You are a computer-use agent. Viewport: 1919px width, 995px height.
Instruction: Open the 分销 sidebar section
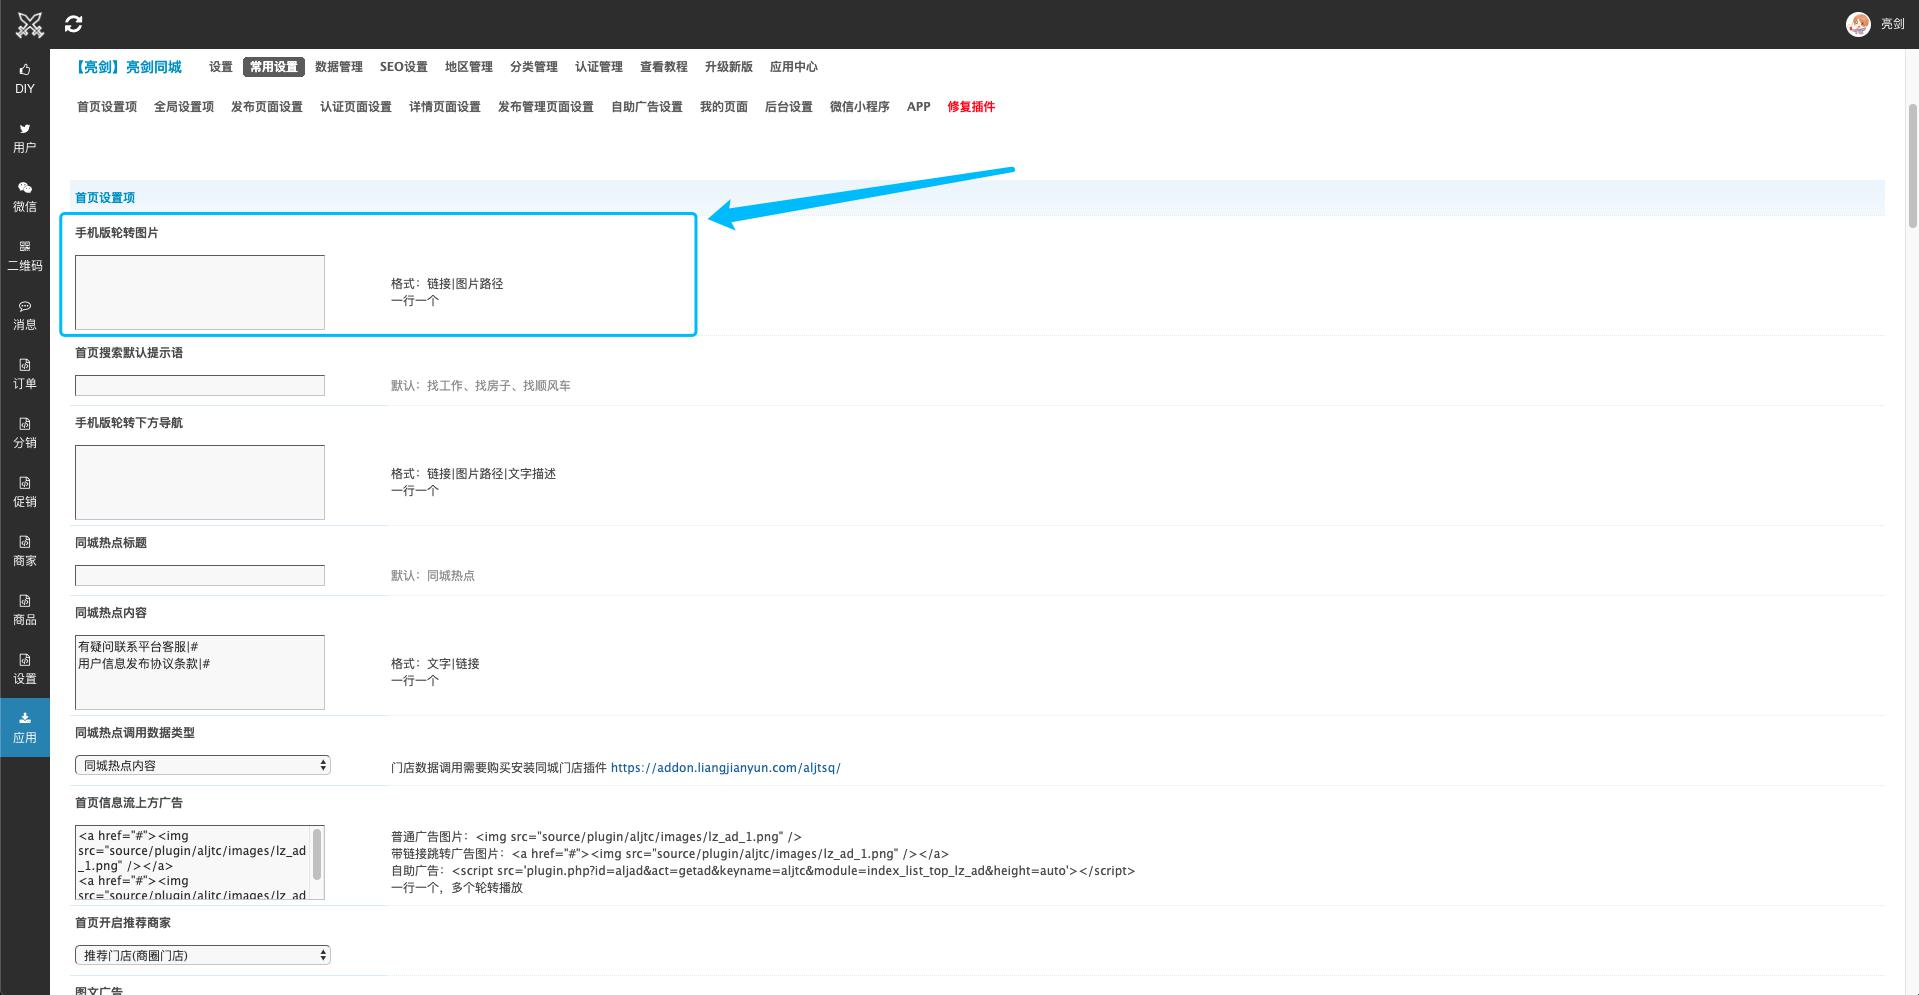pos(25,433)
